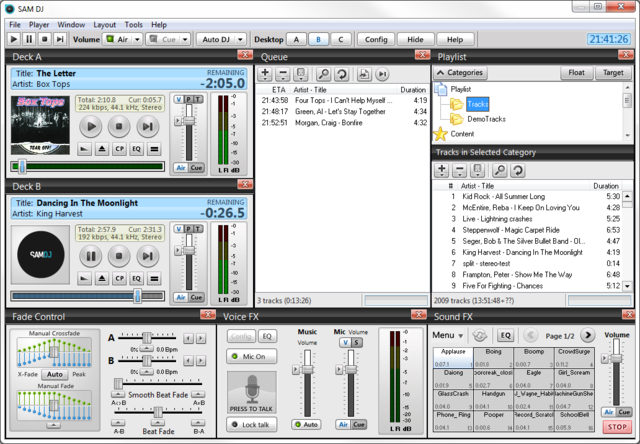Viewport: 640px width, 444px height.
Task: Search tracks in selected category
Action: (x=500, y=170)
